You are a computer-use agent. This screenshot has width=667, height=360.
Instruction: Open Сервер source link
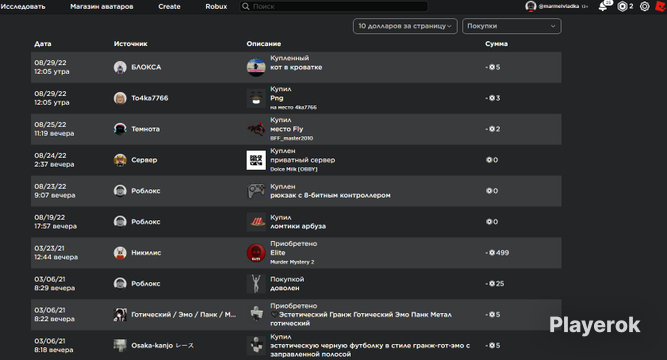(x=144, y=160)
